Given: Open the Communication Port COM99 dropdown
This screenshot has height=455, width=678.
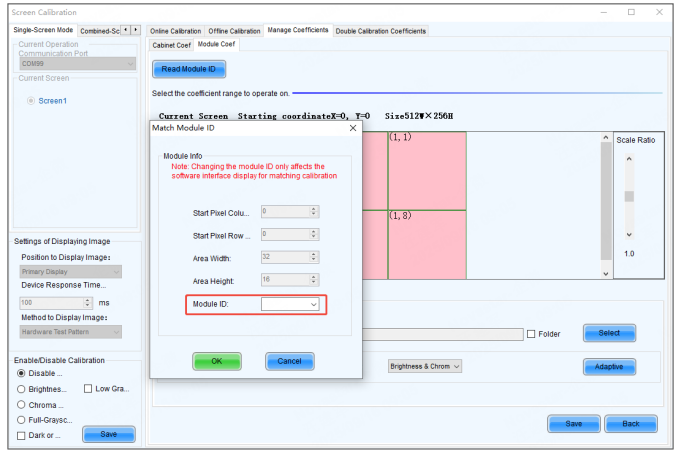Looking at the screenshot, I should coord(78,64).
